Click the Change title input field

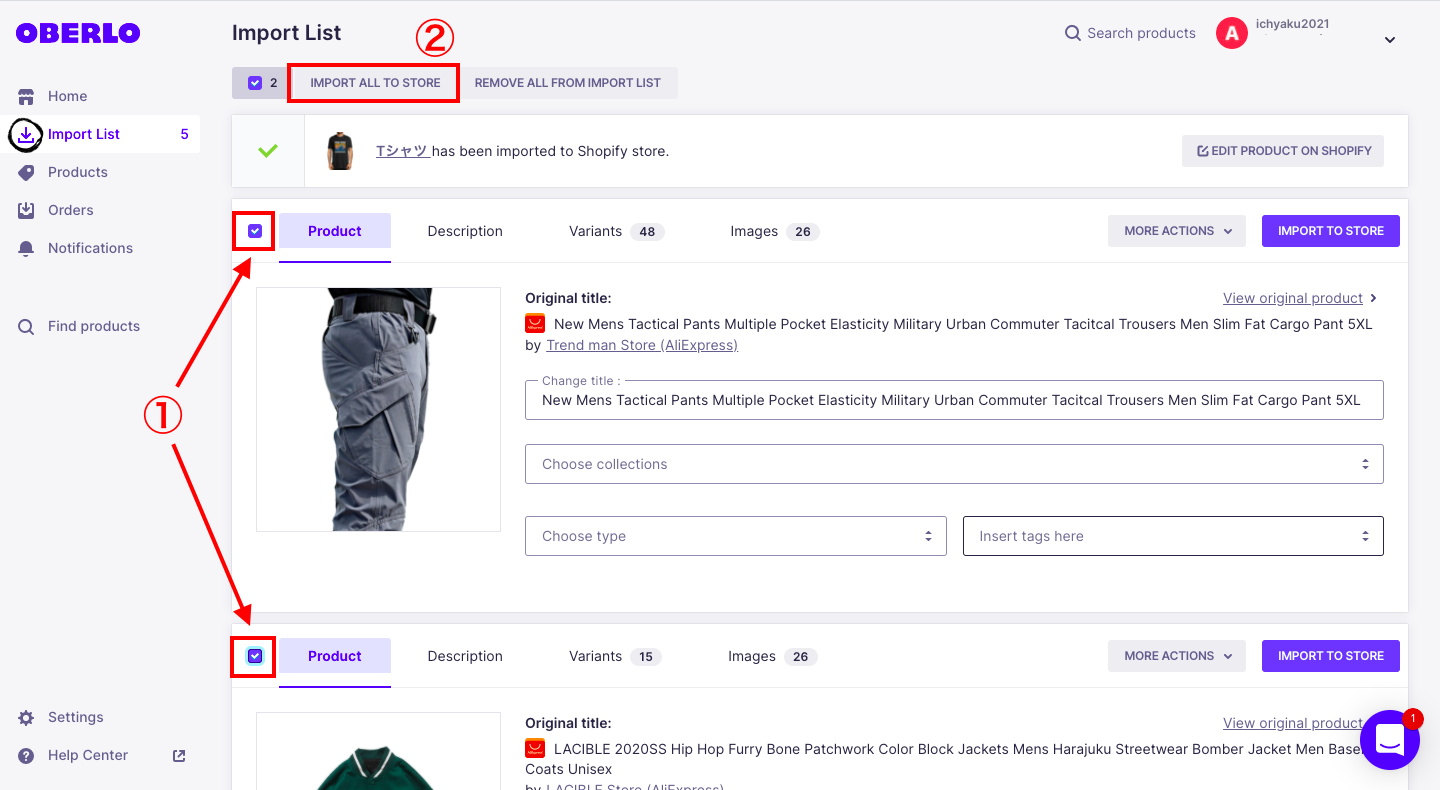pyautogui.click(x=954, y=400)
